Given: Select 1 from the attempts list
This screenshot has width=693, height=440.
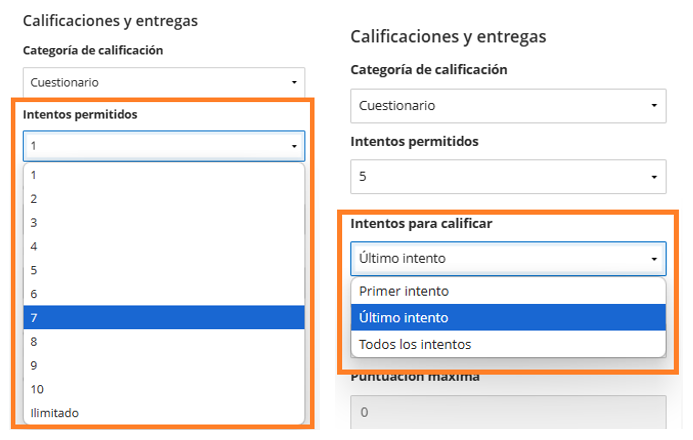Looking at the screenshot, I should 163,174.
